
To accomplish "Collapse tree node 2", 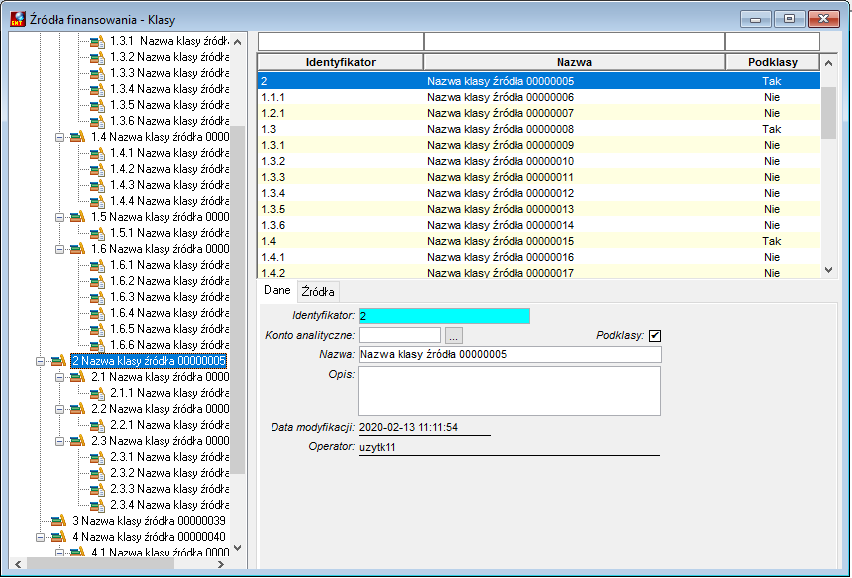I will 40,361.
